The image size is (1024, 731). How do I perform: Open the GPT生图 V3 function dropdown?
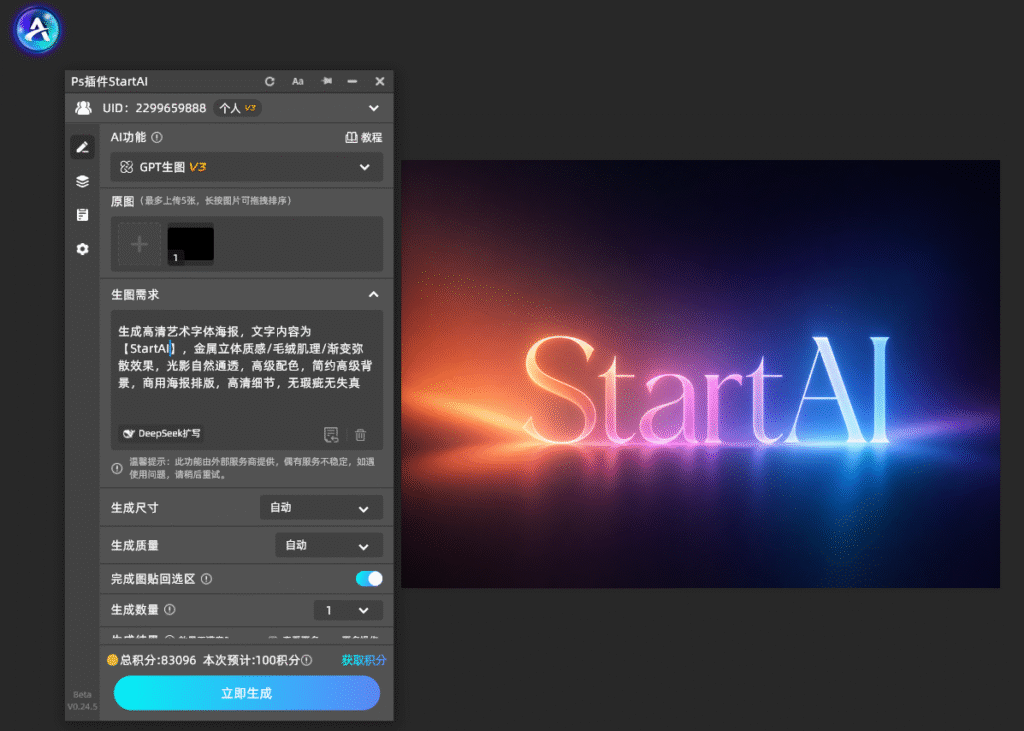click(x=247, y=167)
